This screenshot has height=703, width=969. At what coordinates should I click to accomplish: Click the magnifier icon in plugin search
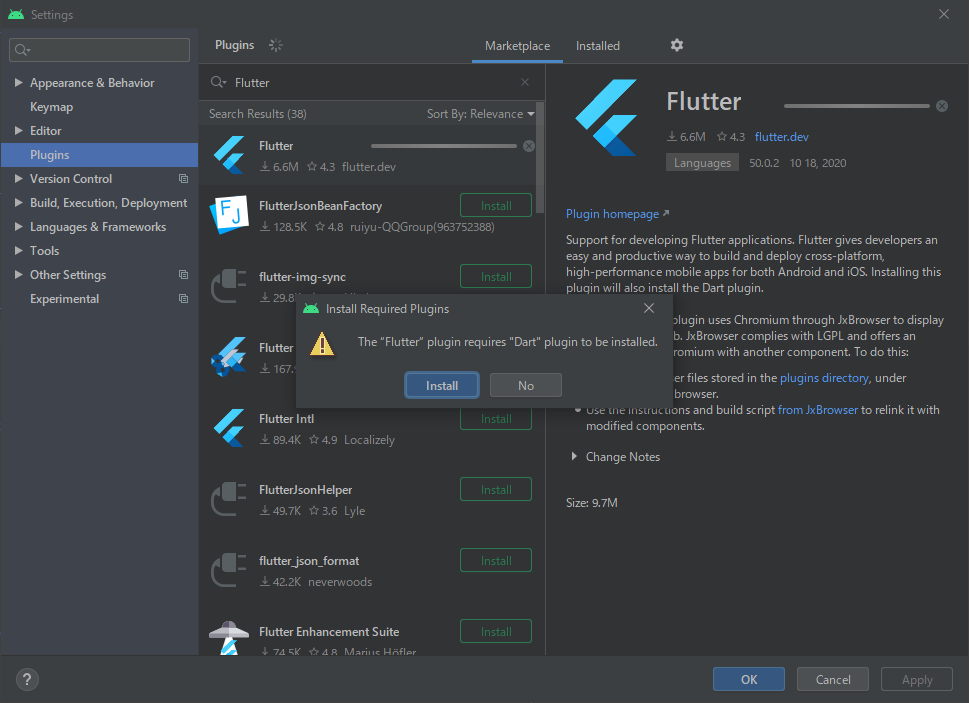click(x=218, y=82)
